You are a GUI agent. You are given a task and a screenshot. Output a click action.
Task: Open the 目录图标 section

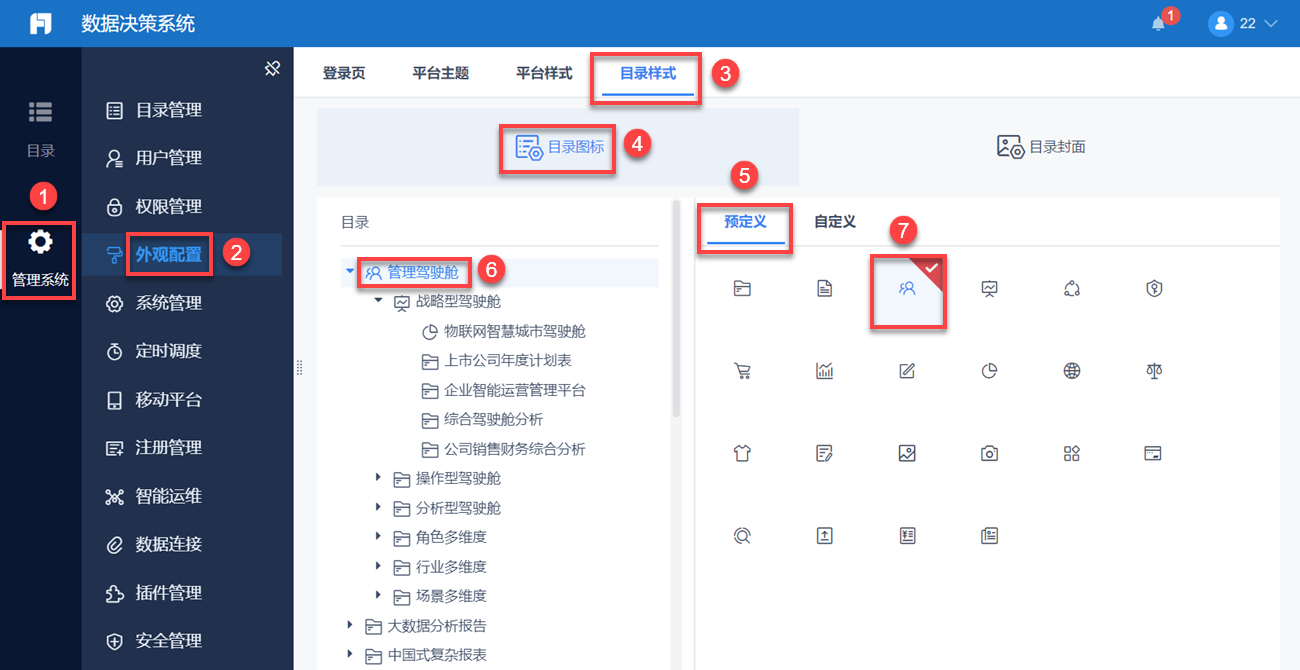coord(559,147)
